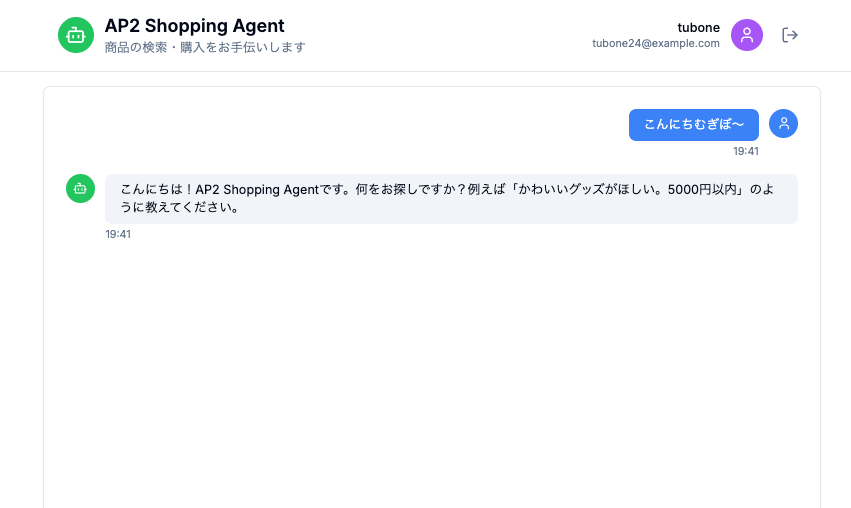Click the username tubone
Viewport: 851px width, 508px height.
coord(698,28)
